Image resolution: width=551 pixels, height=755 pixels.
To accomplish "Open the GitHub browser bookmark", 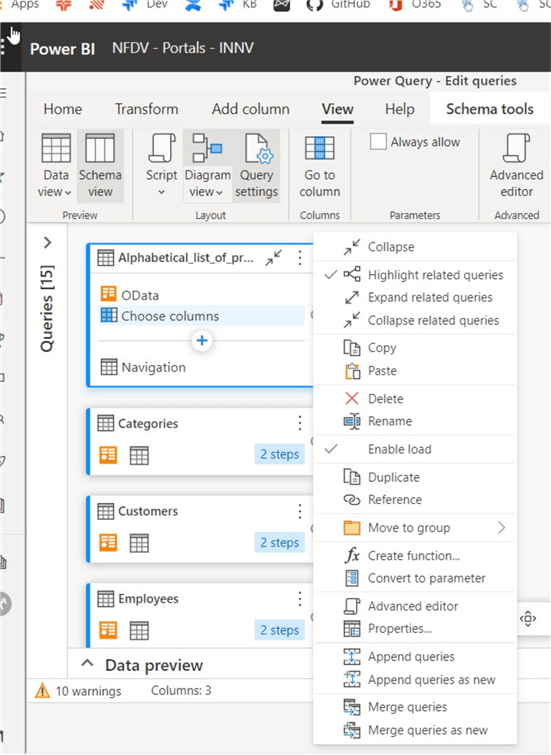I will [x=339, y=4].
